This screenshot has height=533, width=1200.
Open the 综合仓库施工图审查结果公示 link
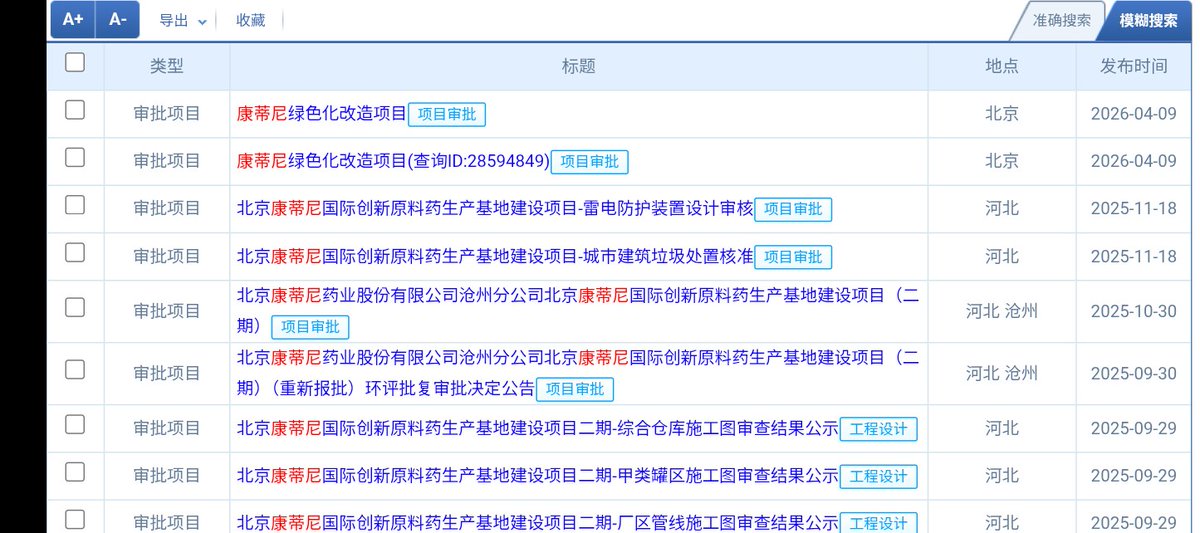coord(537,428)
